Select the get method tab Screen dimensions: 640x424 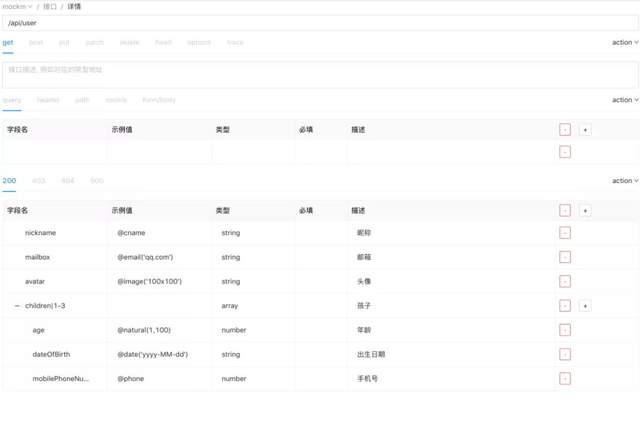click(8, 42)
